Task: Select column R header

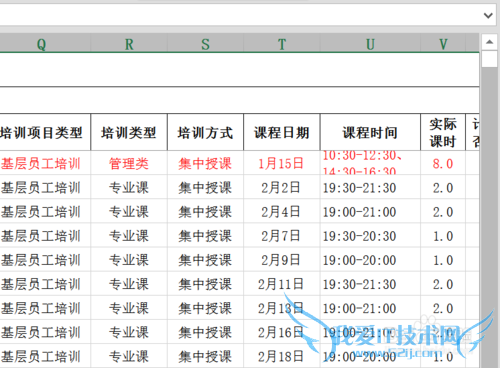Action: 129,44
